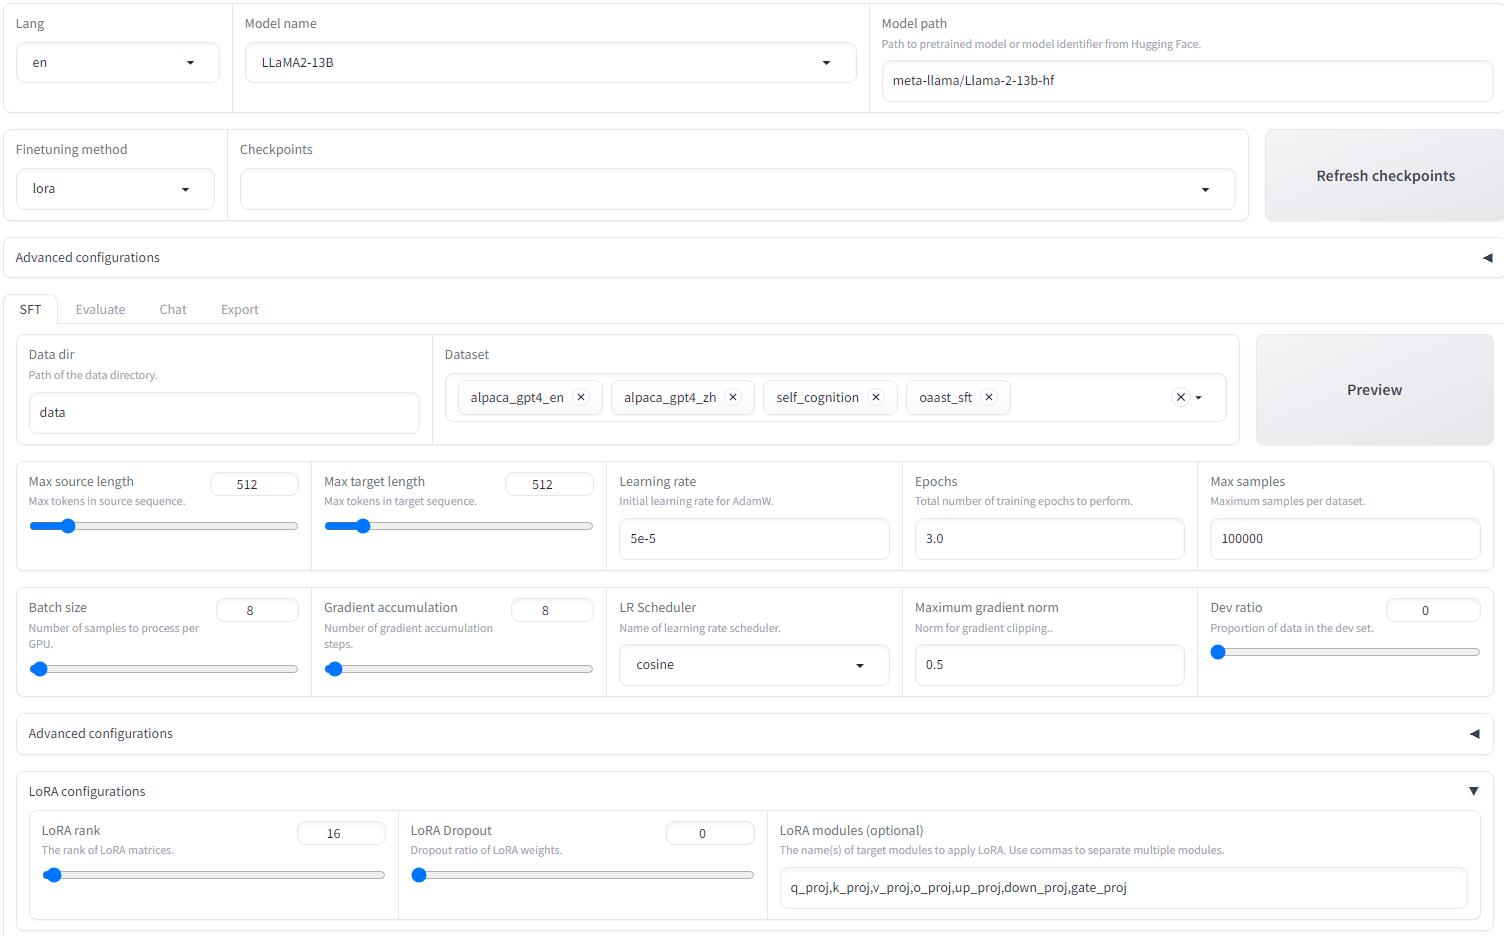
Task: Click the LoRA rank slider
Action: tap(213, 875)
